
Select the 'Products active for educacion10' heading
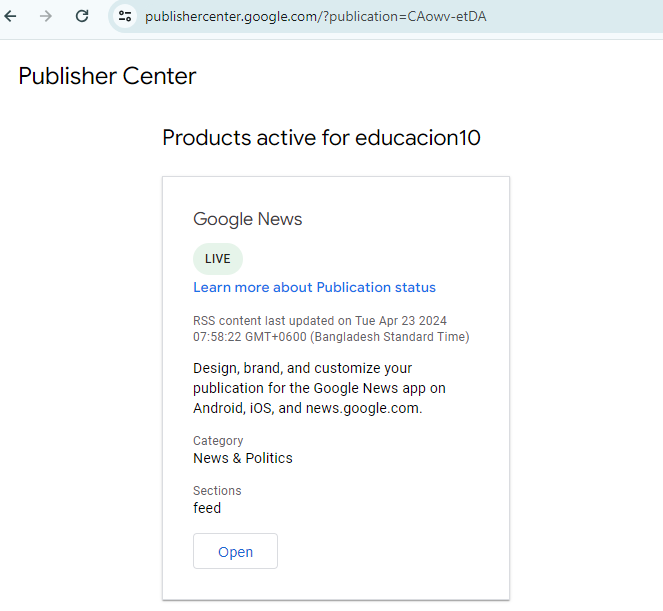coord(321,138)
